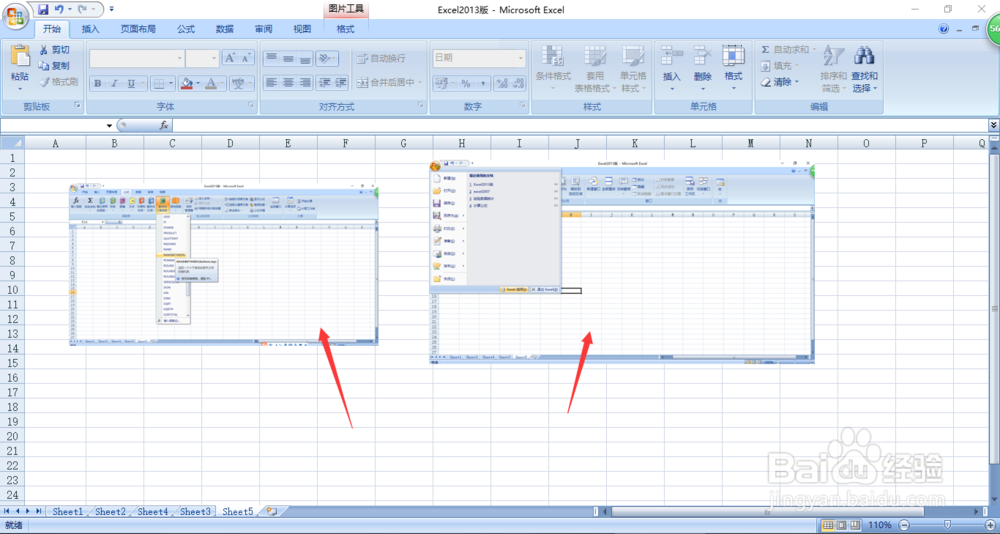
Task: Decrease the font size
Action: pos(247,58)
